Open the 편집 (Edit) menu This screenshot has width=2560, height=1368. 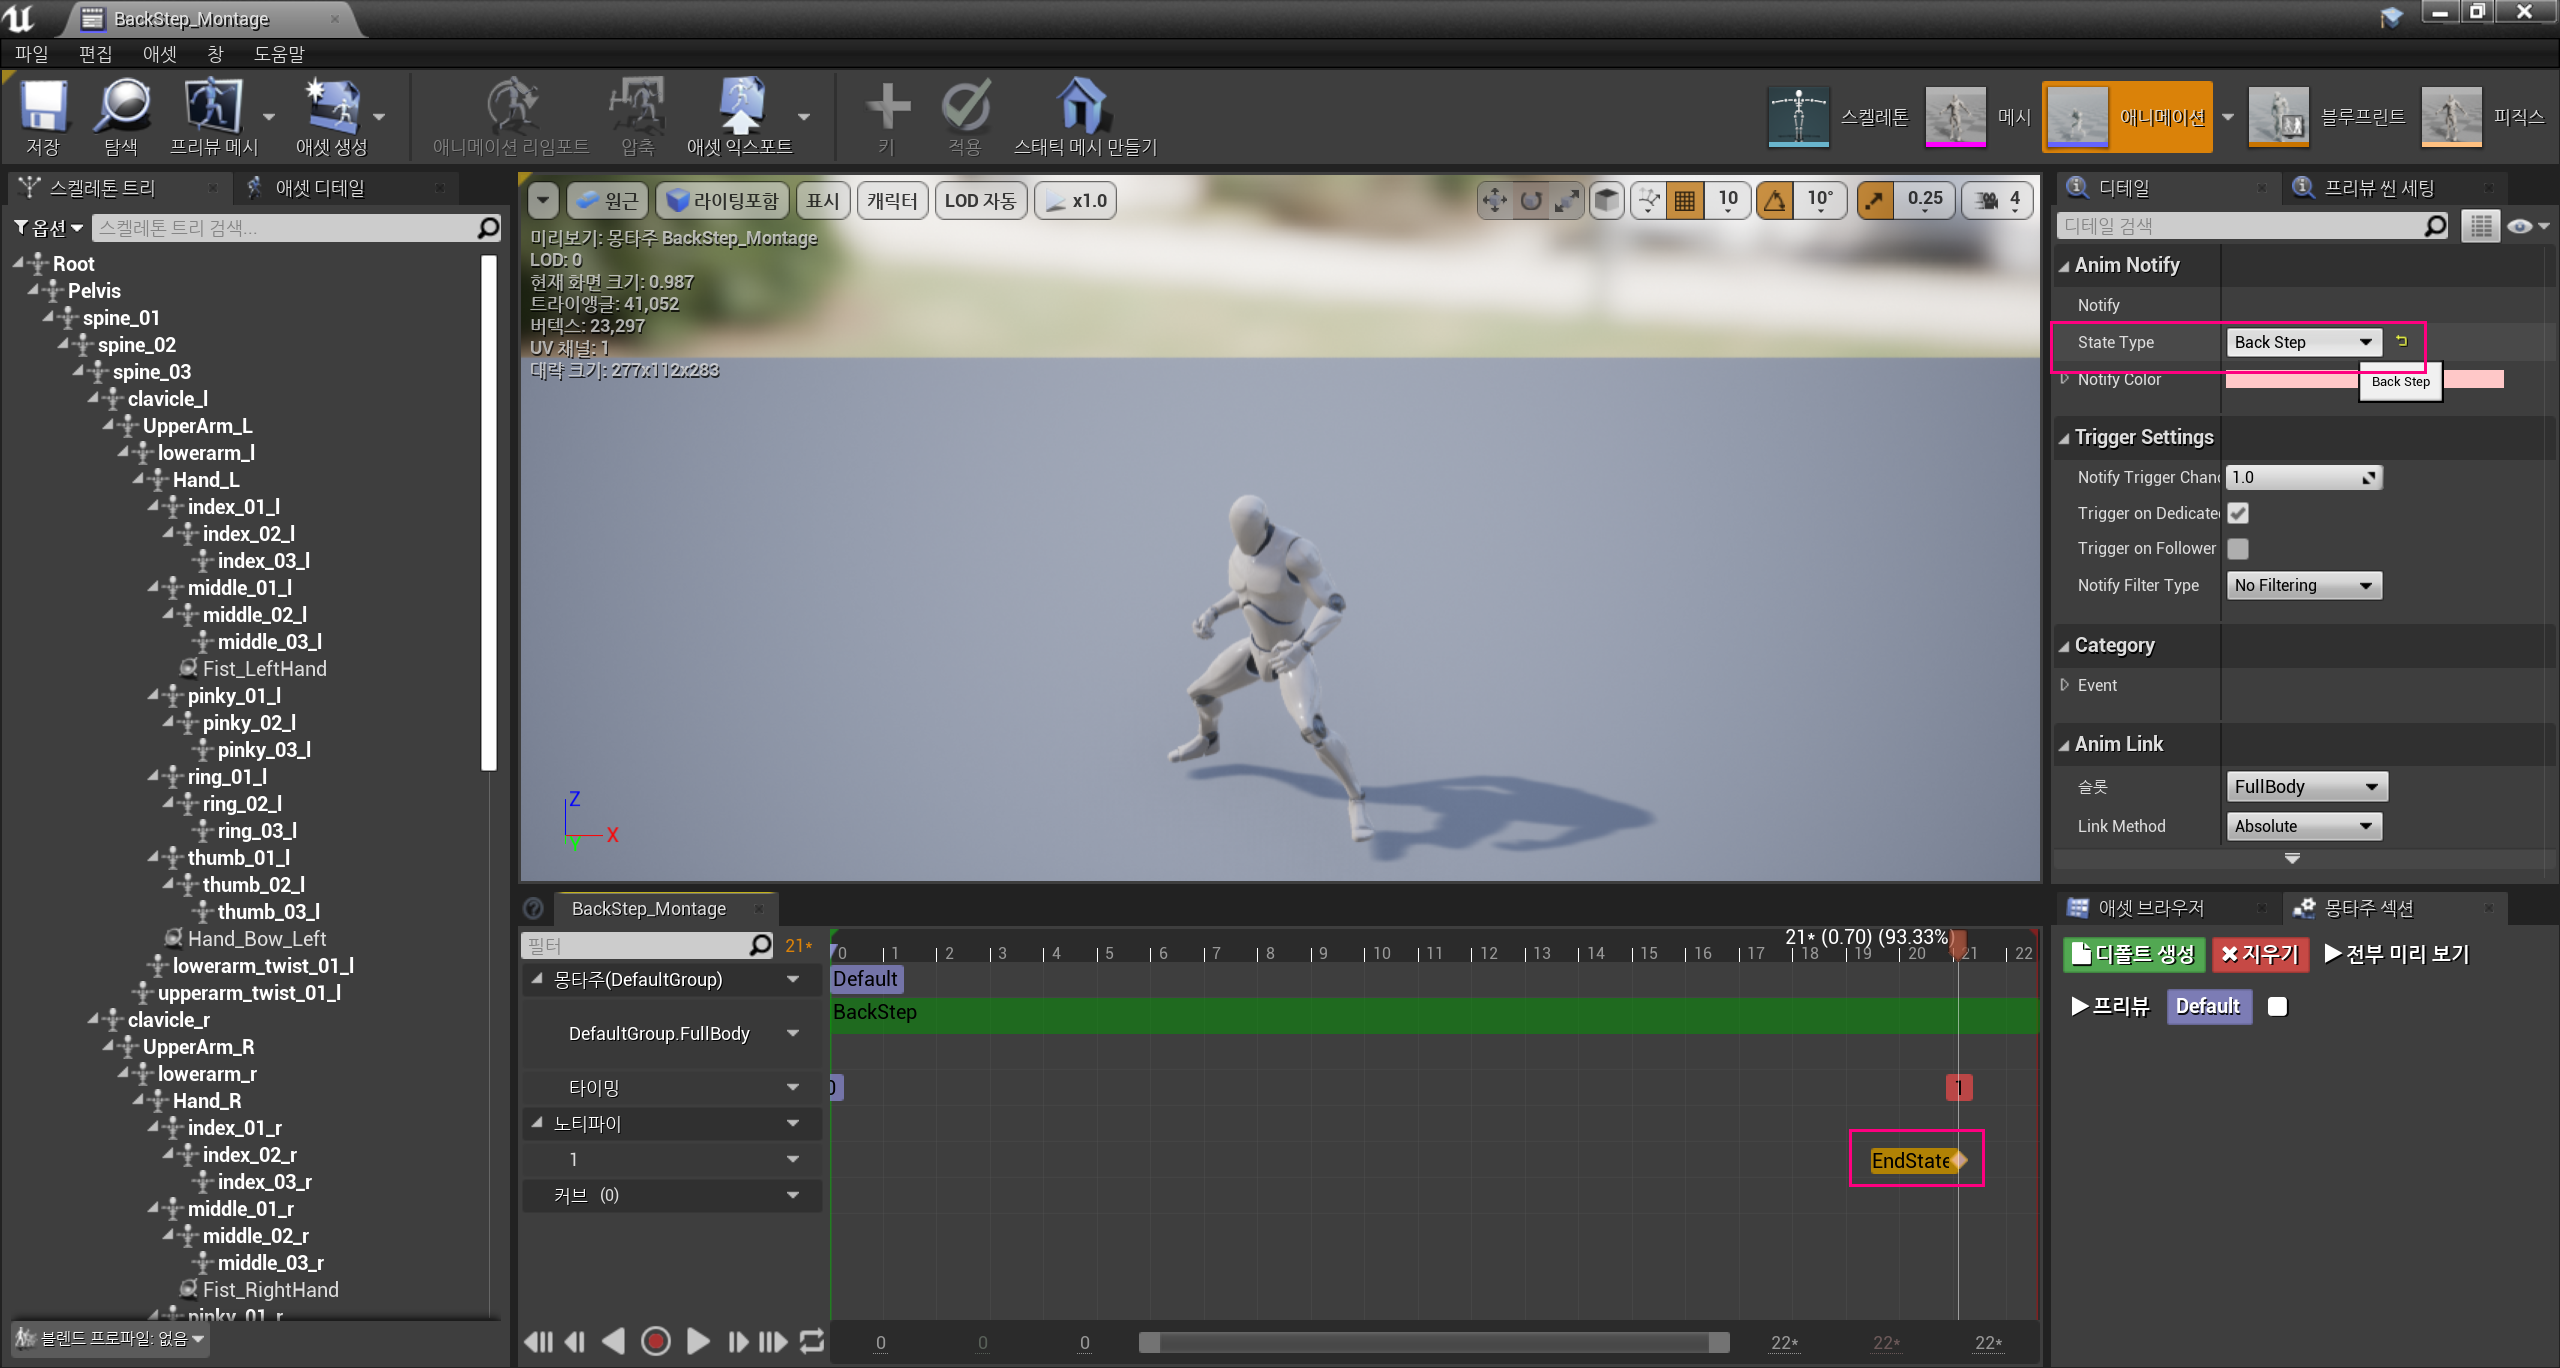(x=95, y=53)
